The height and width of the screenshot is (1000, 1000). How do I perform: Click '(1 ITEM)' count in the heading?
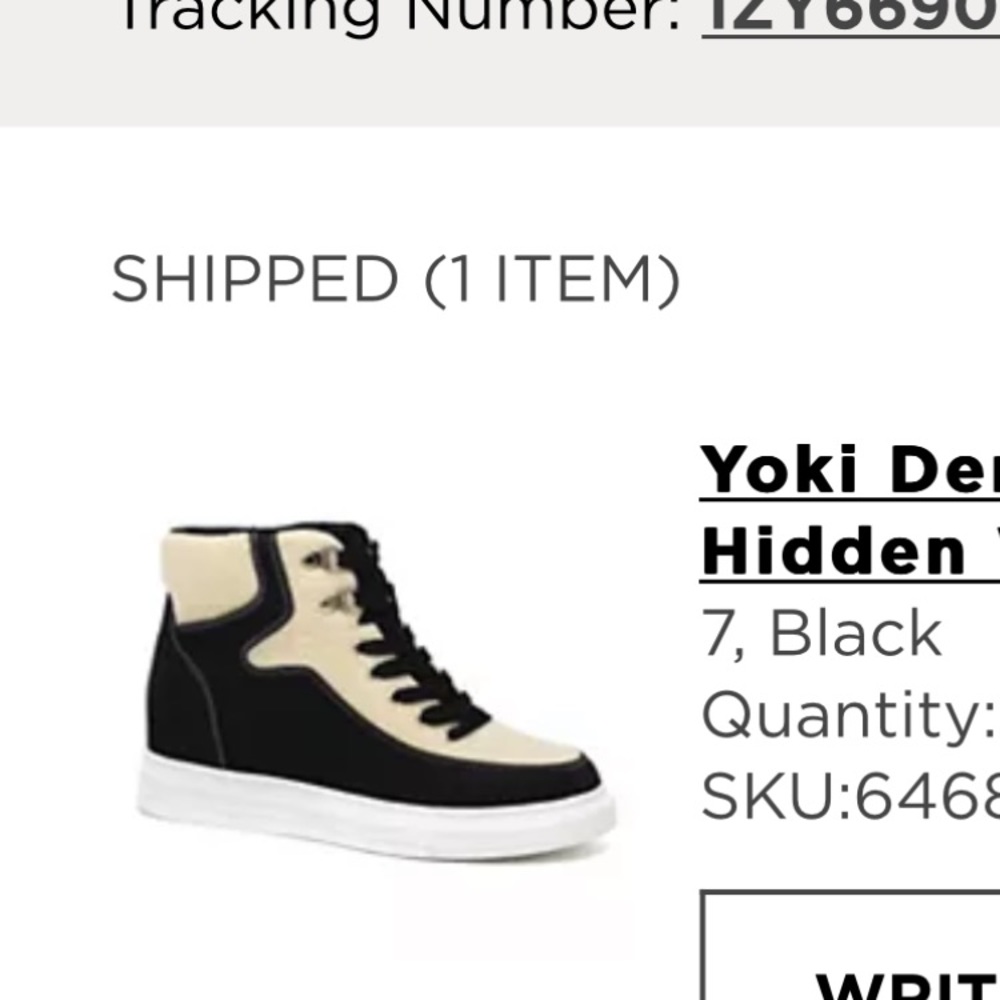552,281
